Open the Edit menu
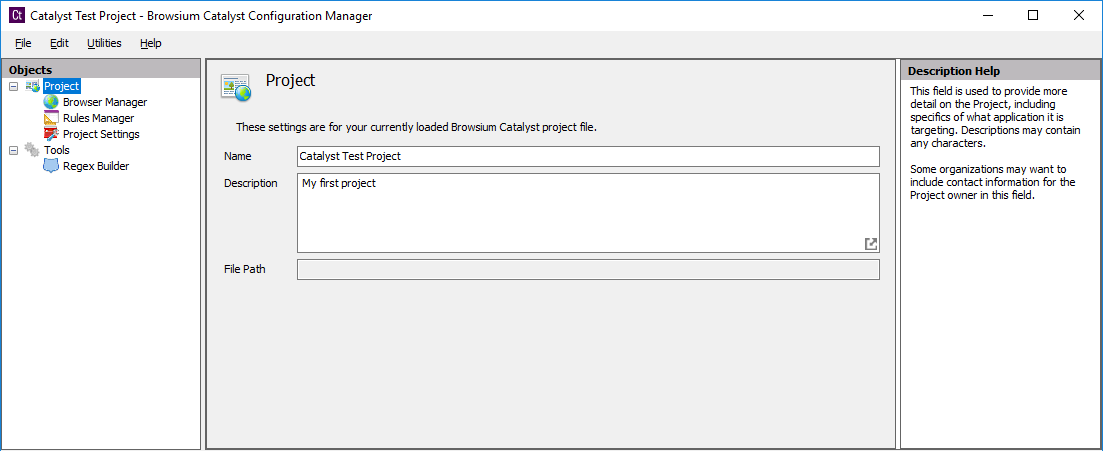1103x451 pixels. click(59, 43)
